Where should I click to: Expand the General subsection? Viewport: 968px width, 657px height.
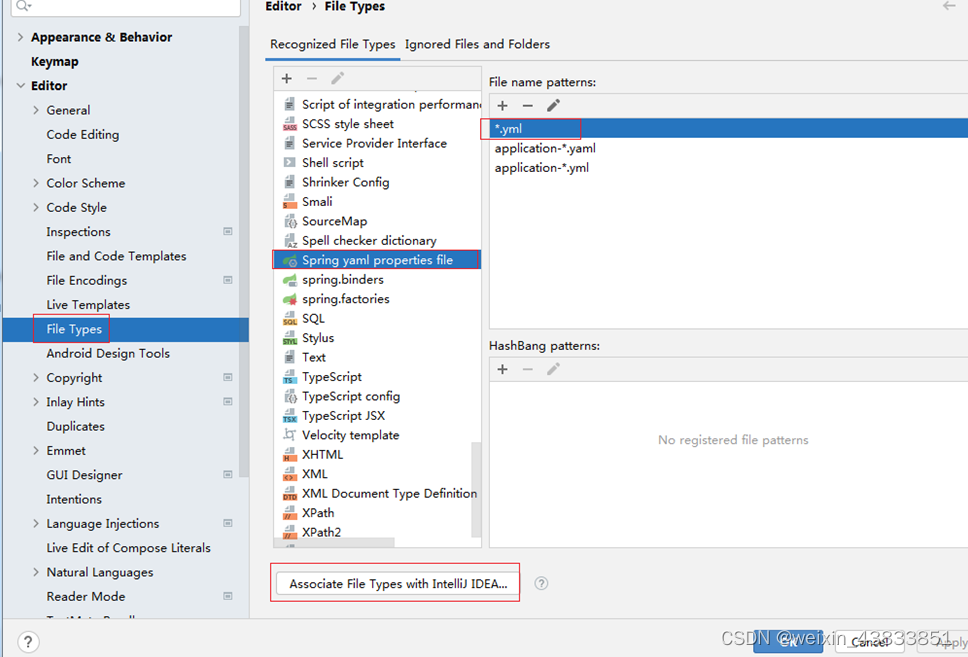(36, 110)
